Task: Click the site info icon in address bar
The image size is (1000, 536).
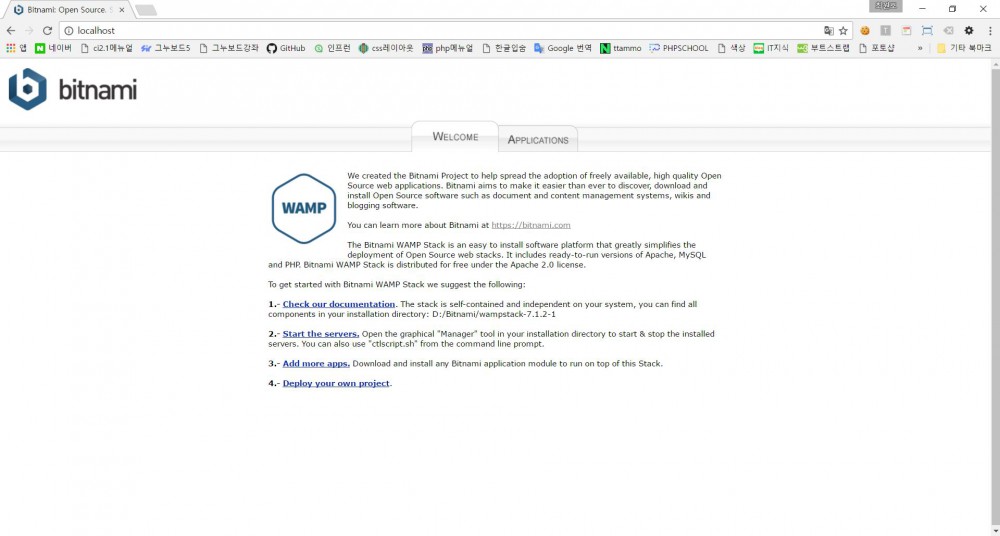Action: click(69, 31)
